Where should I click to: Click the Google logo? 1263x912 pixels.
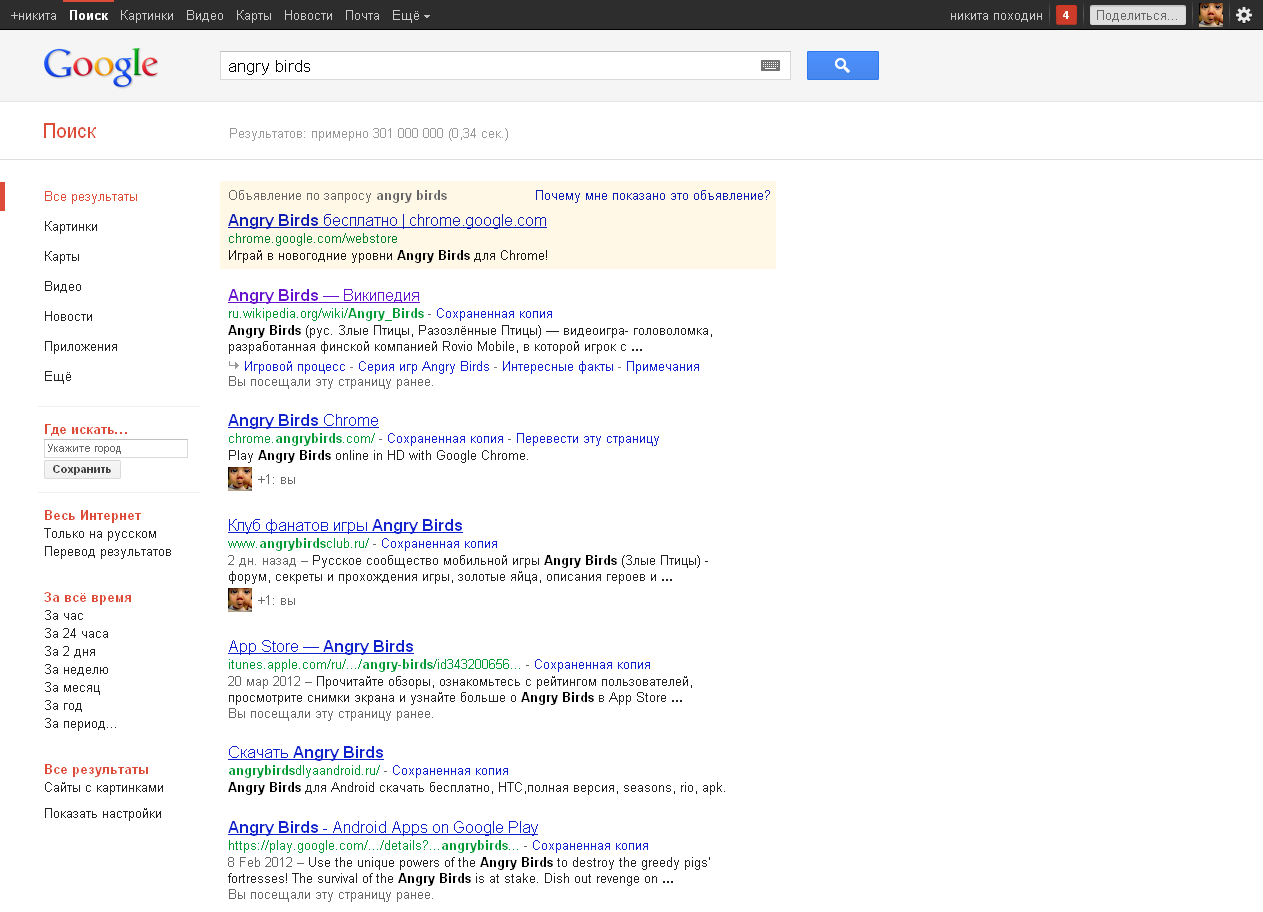(x=101, y=66)
